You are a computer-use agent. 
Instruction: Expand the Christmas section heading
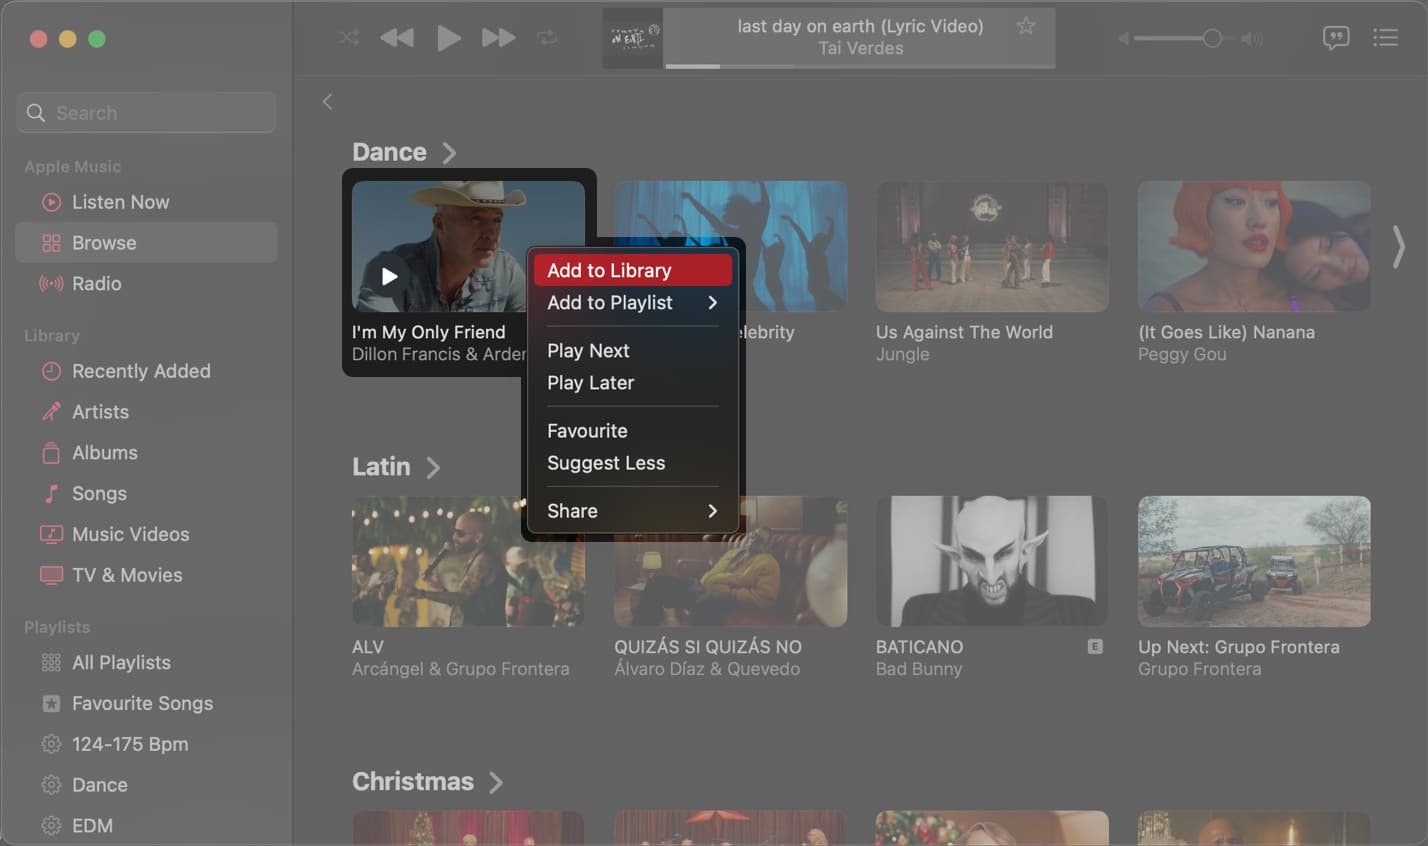(428, 782)
